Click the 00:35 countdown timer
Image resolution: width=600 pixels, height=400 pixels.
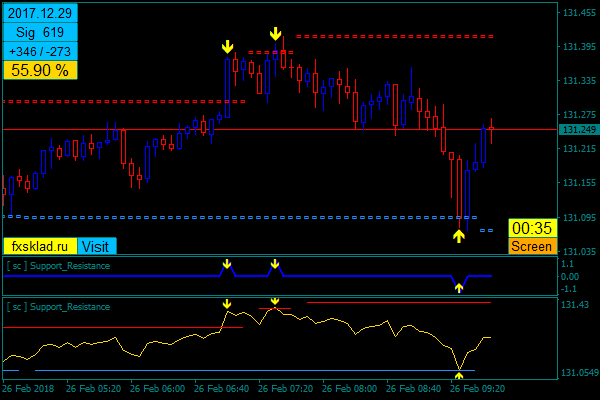pyautogui.click(x=530, y=228)
